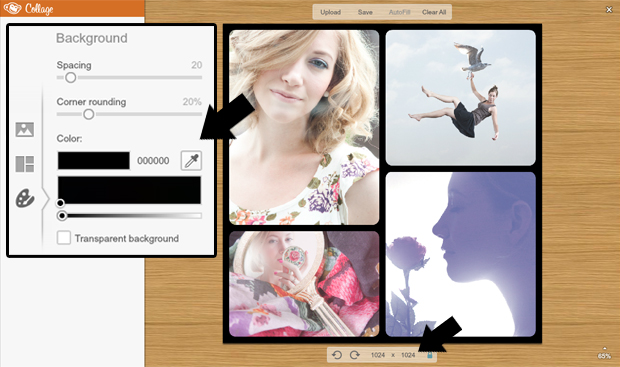
Task: Click the AutoFill button
Action: coord(399,12)
